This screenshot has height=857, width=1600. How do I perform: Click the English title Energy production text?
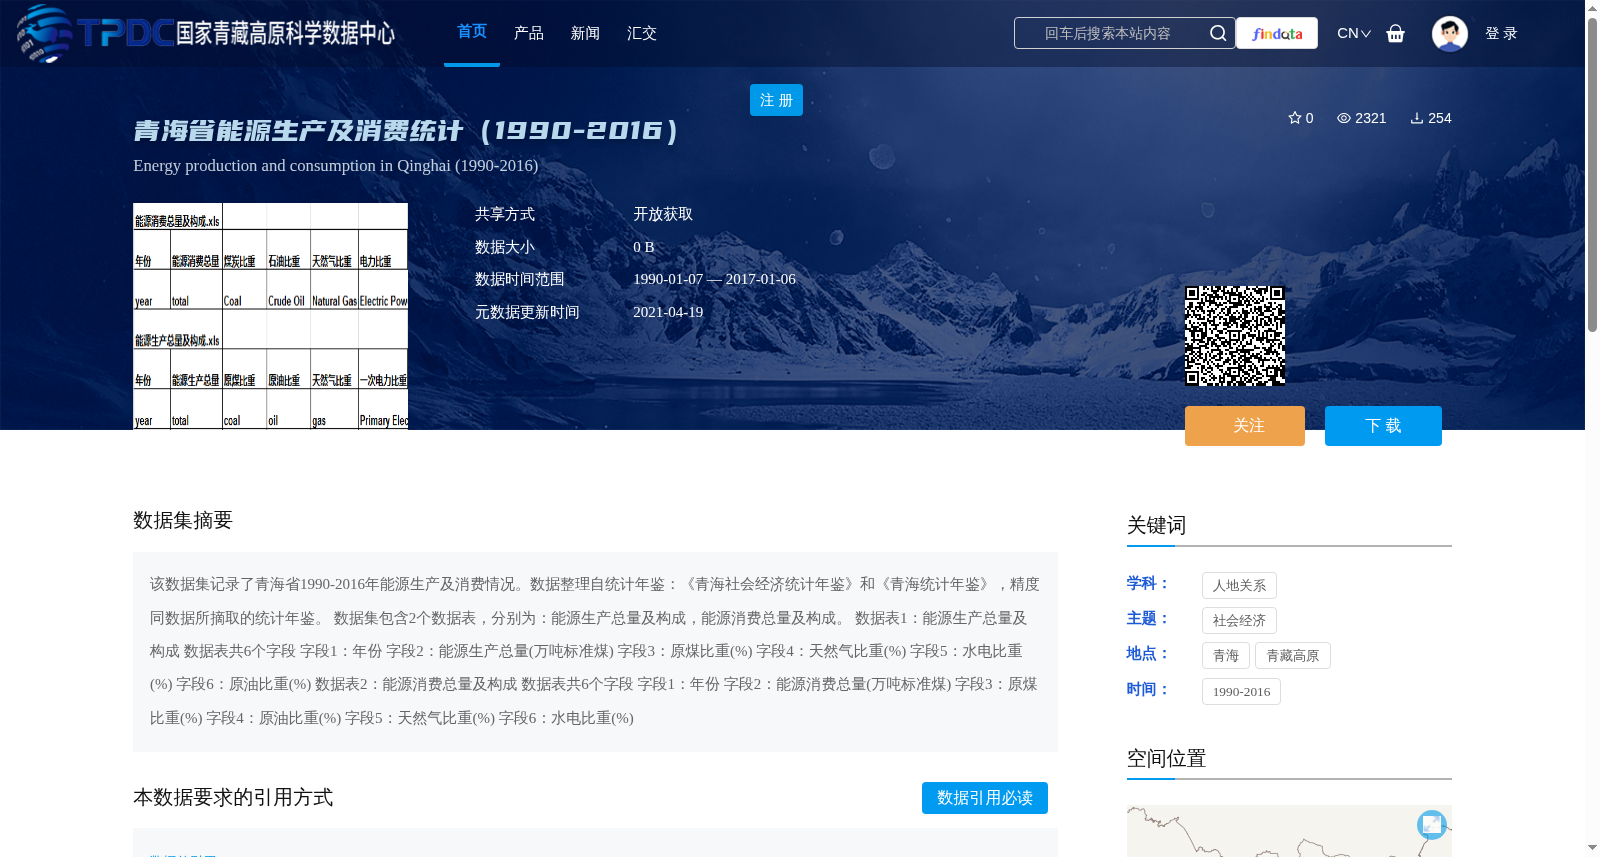(x=336, y=166)
